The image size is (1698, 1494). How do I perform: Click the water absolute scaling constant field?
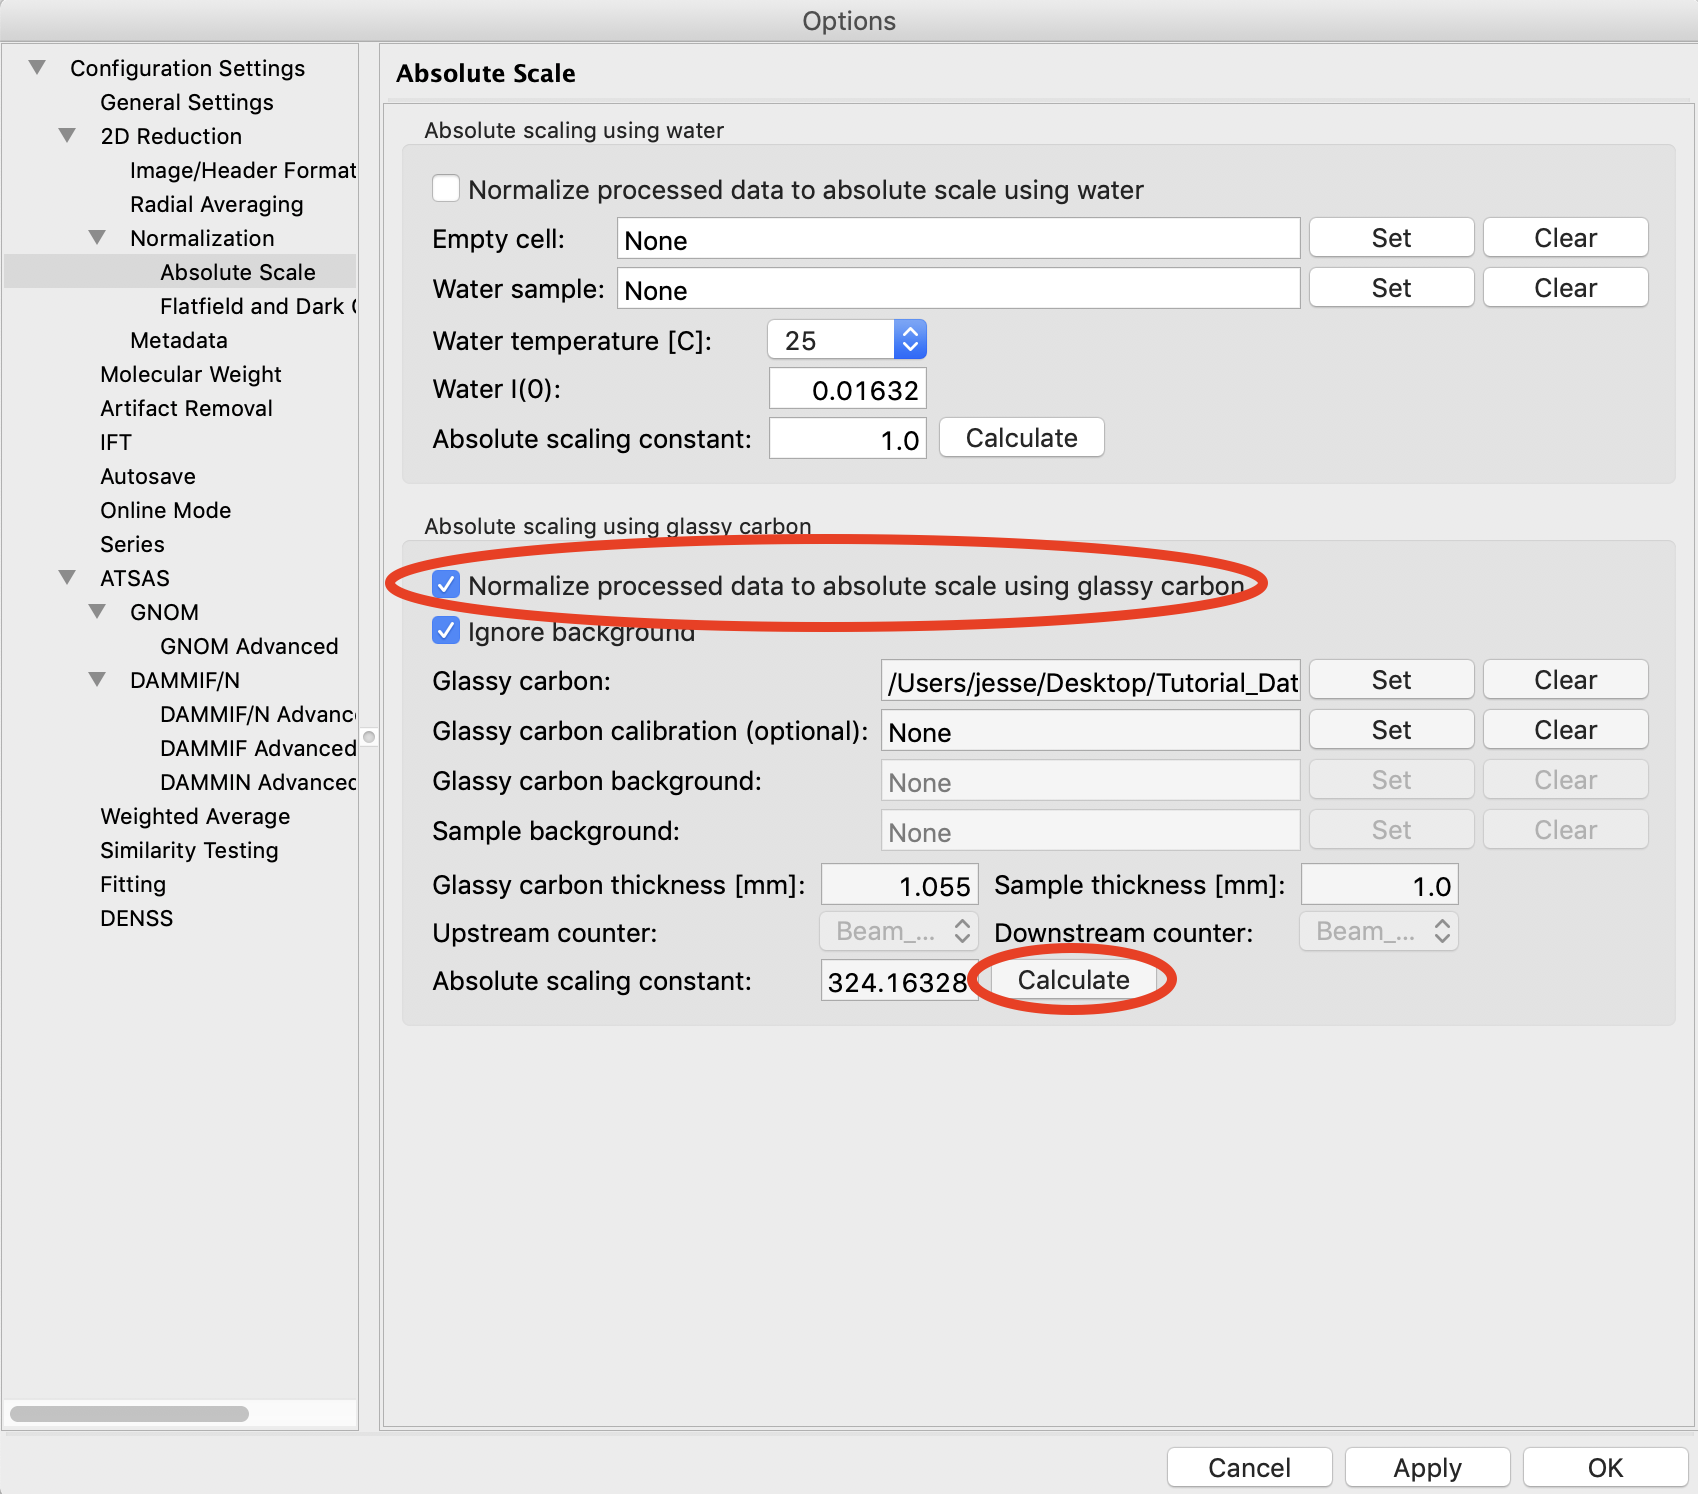(847, 439)
